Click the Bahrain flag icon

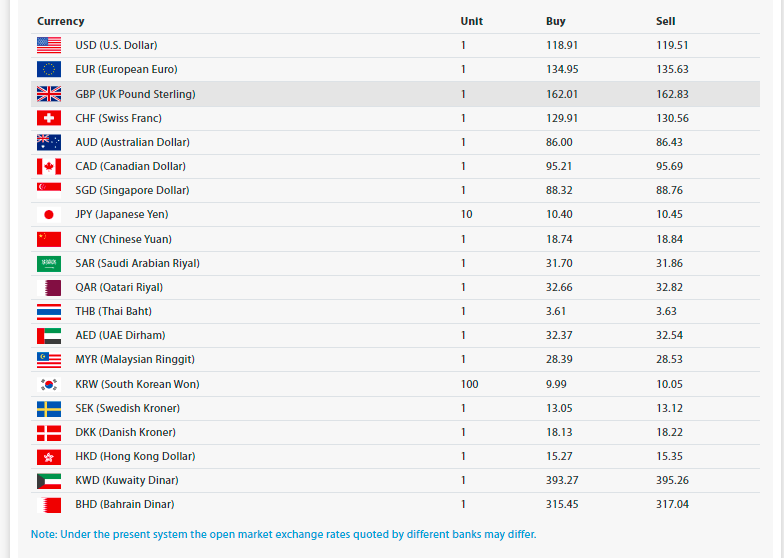[49, 504]
